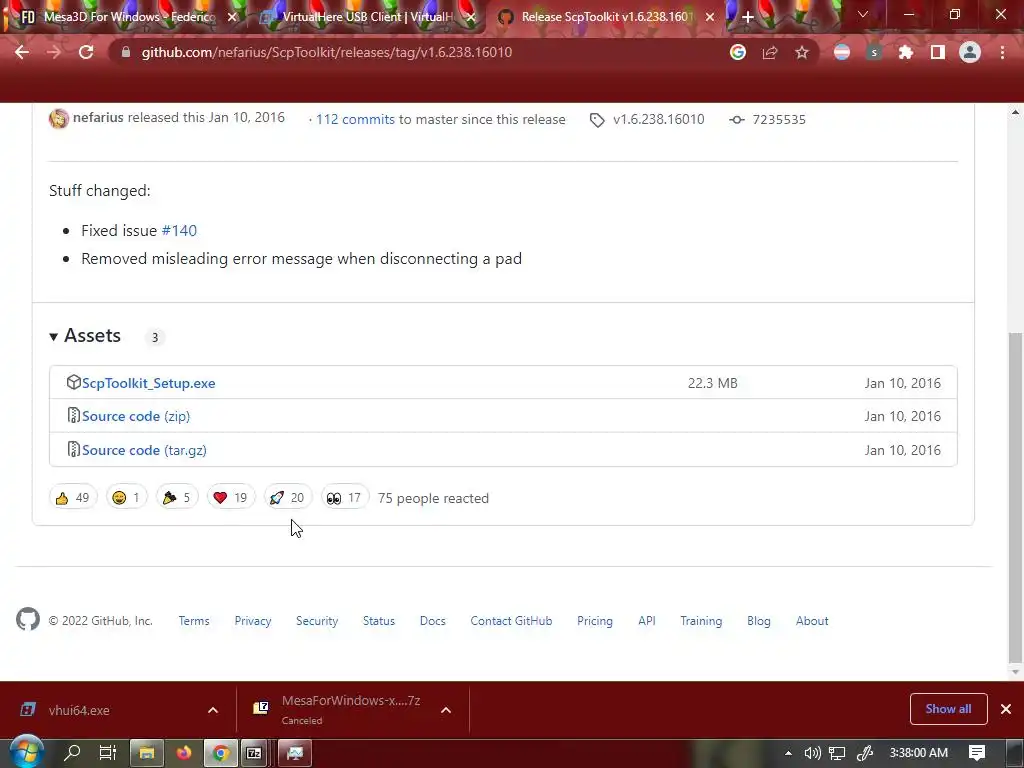
Task: Click the address bar URL field
Action: coord(418,52)
